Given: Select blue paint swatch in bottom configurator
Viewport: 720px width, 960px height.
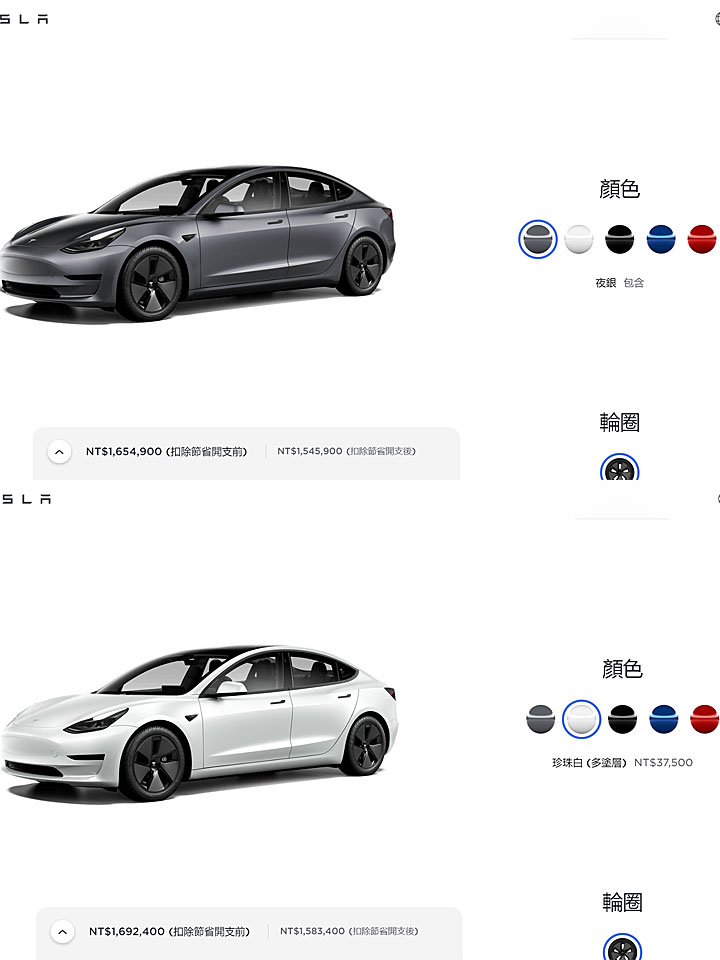Looking at the screenshot, I should (x=664, y=719).
